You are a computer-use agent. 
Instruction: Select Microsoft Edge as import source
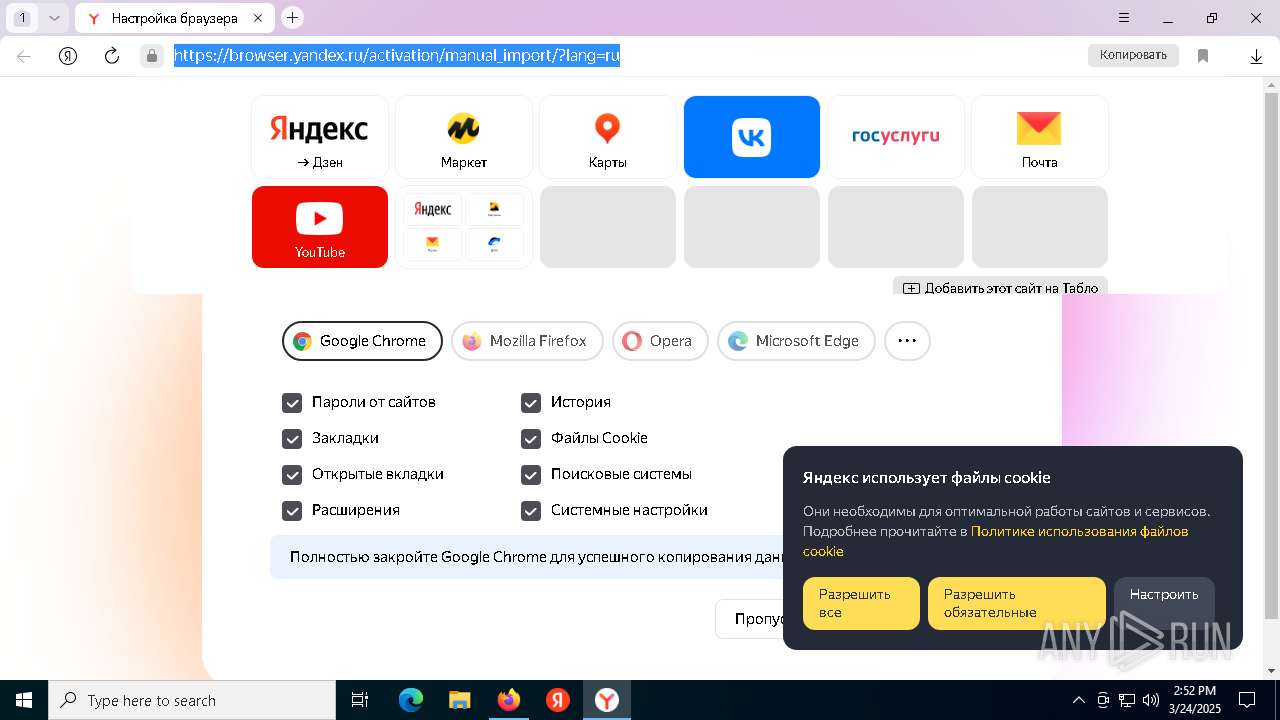click(796, 341)
